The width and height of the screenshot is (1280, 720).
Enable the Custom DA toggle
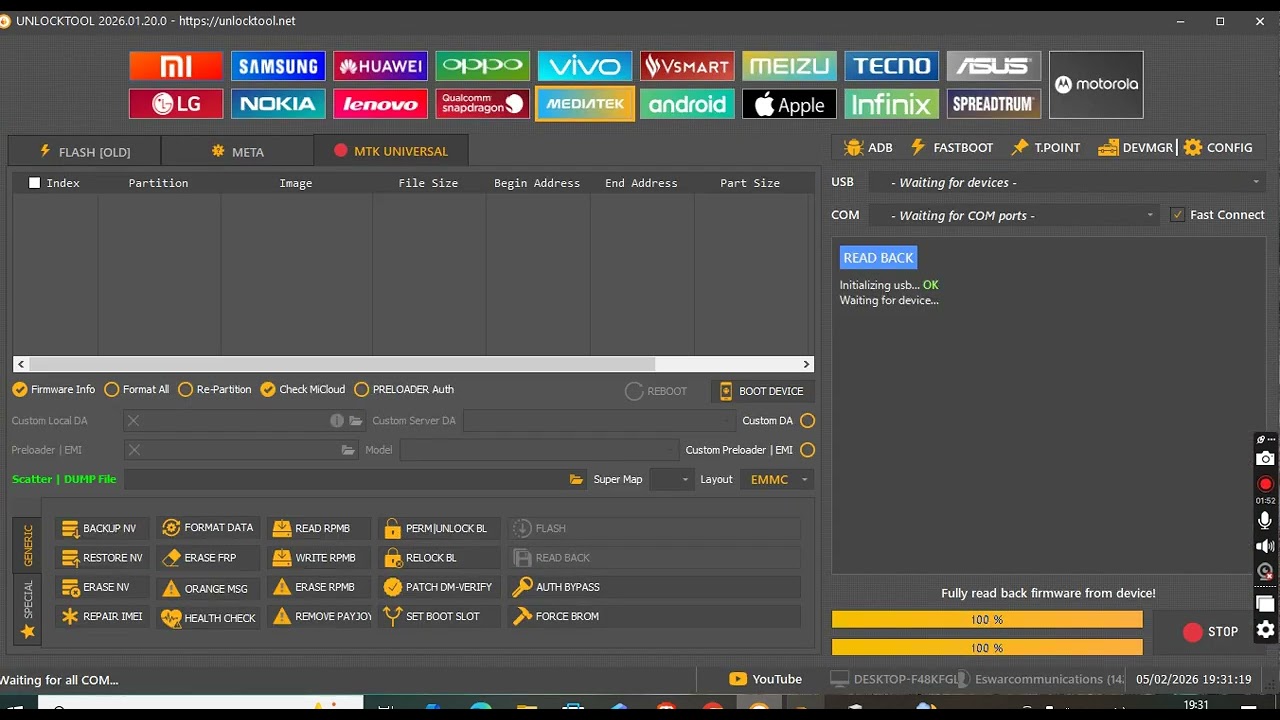pyautogui.click(x=808, y=421)
